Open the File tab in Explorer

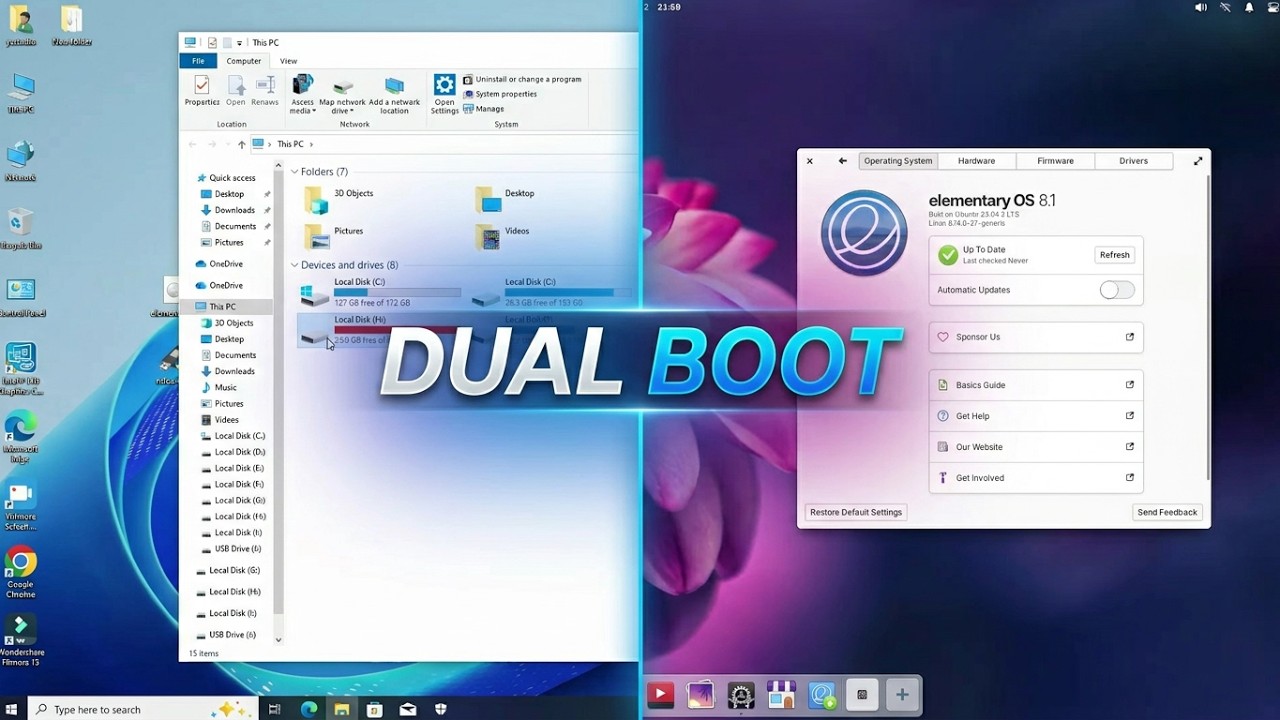198,61
